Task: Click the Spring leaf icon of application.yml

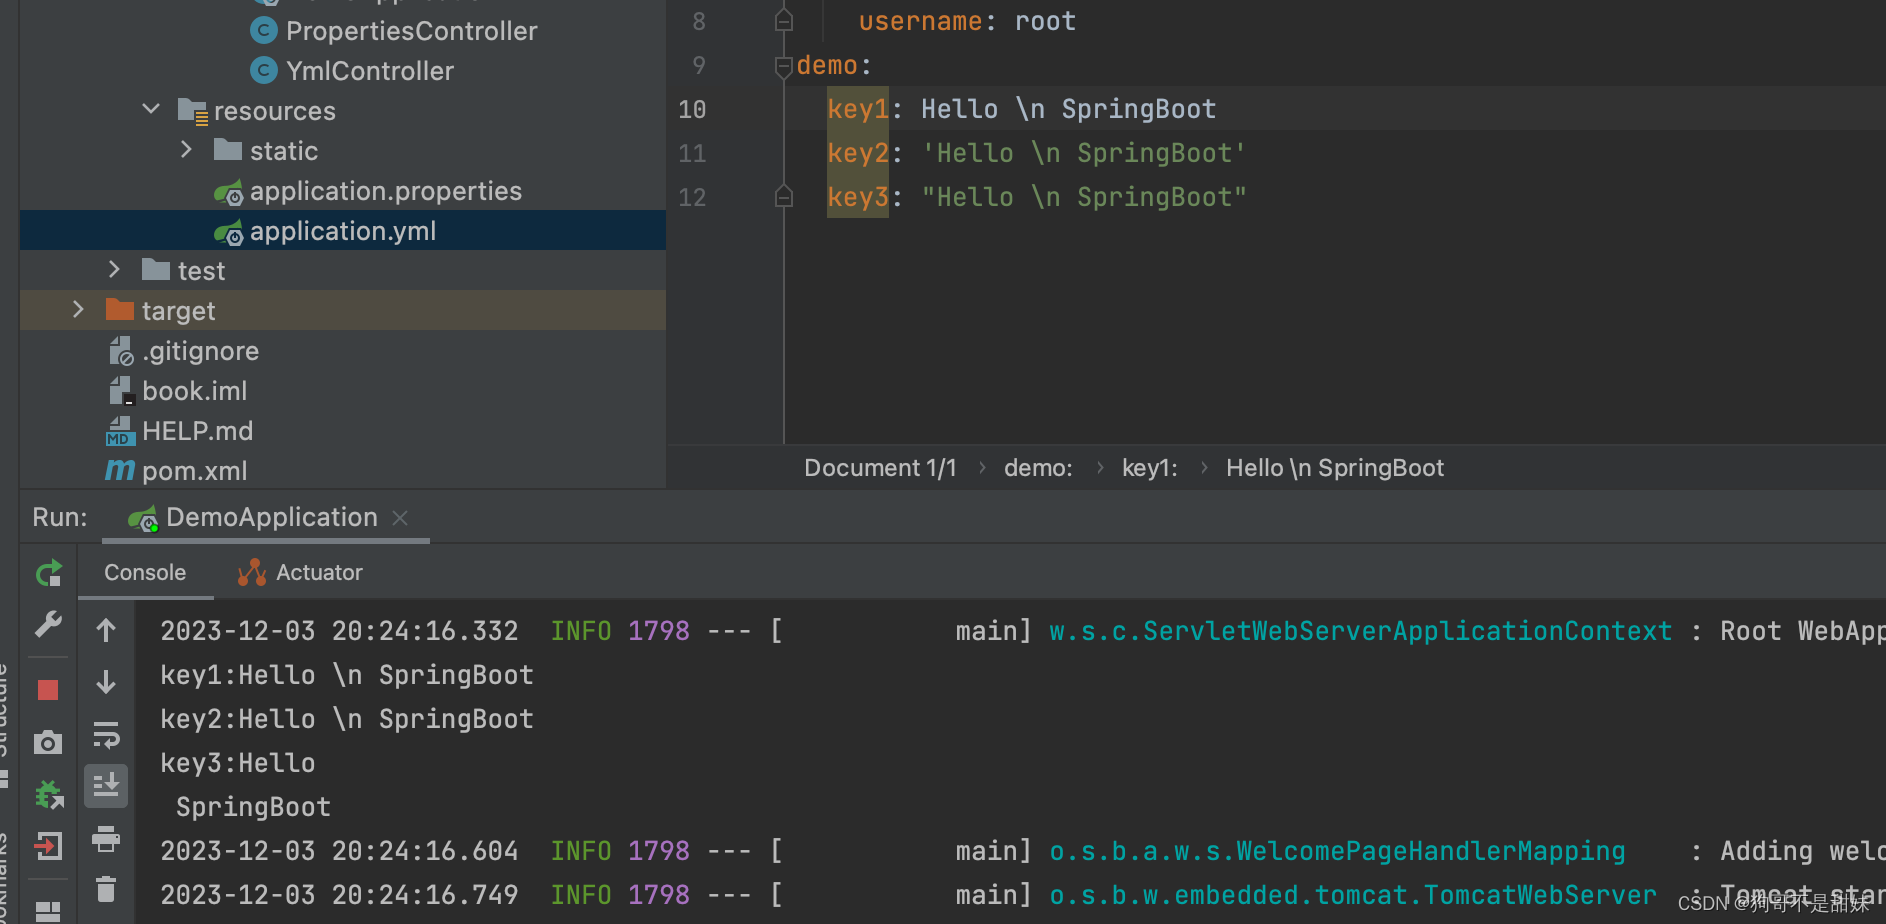Action: coord(228,232)
